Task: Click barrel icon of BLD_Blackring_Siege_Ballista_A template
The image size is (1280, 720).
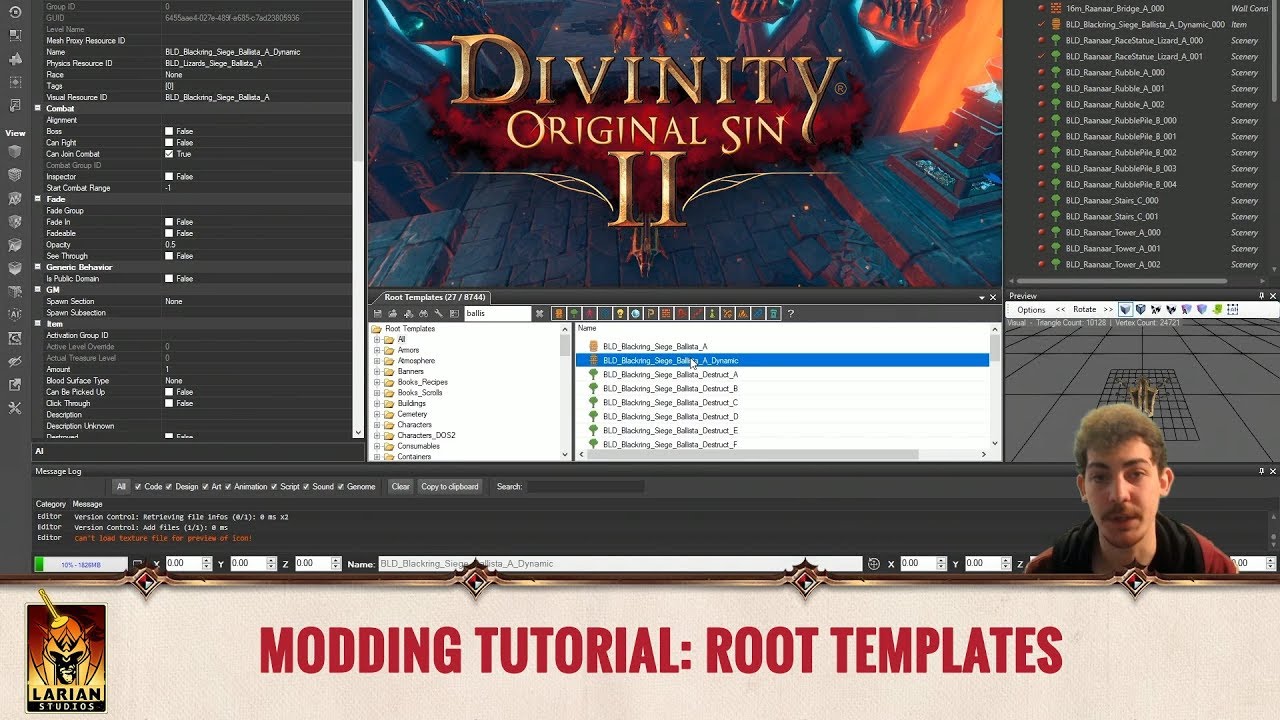Action: (593, 346)
